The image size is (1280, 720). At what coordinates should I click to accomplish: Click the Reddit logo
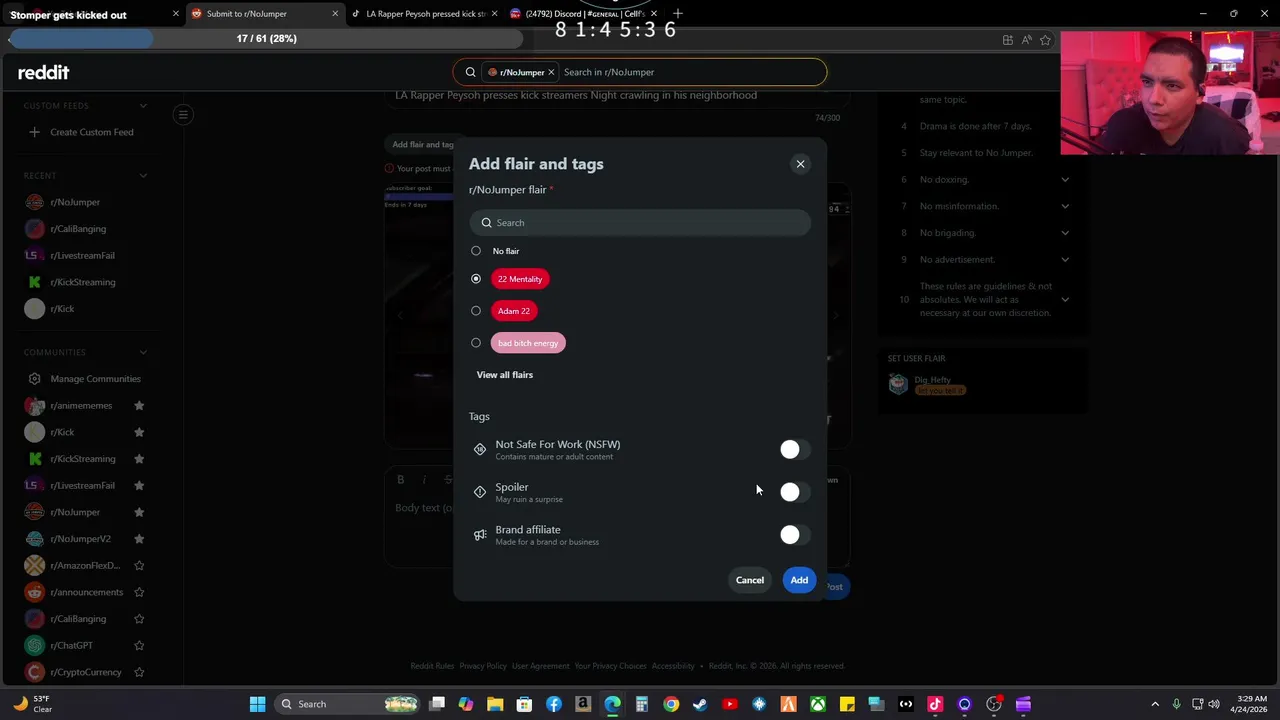(43, 72)
